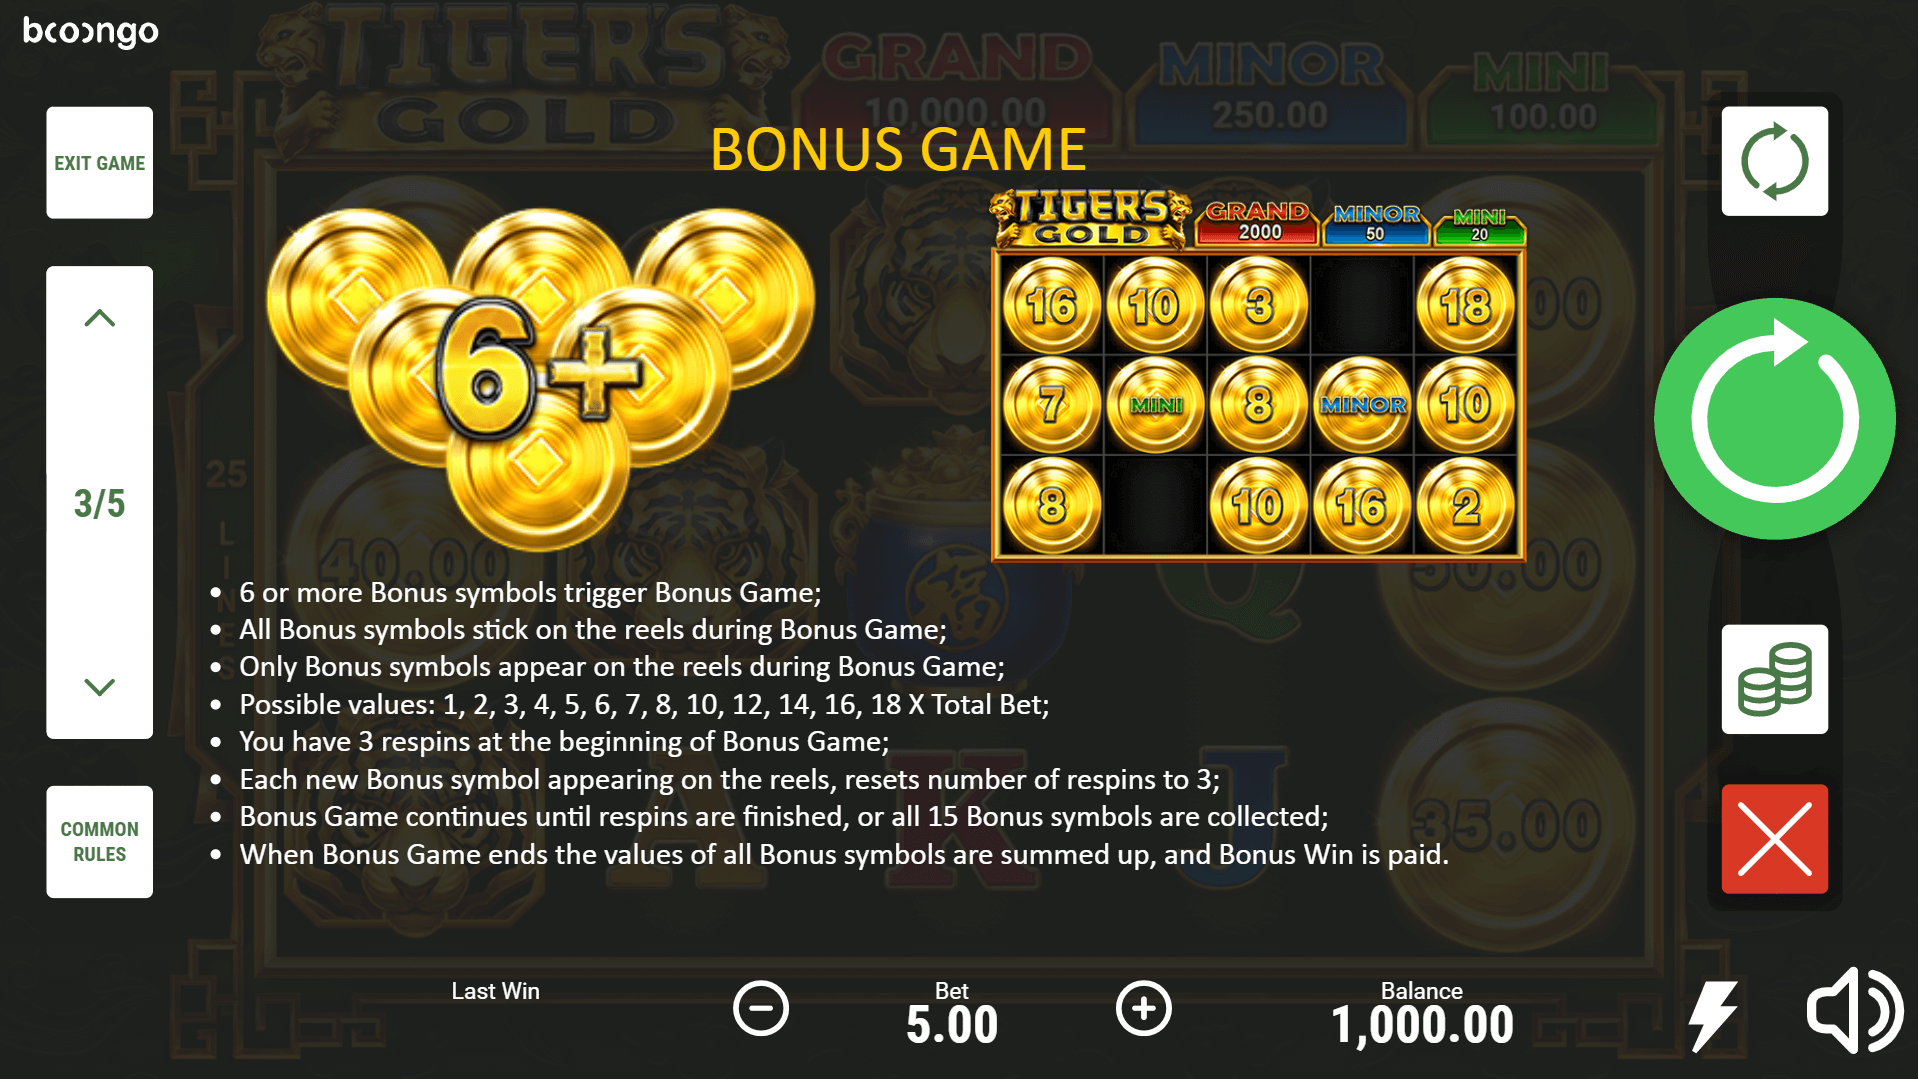Click the booongo logo

[90, 31]
